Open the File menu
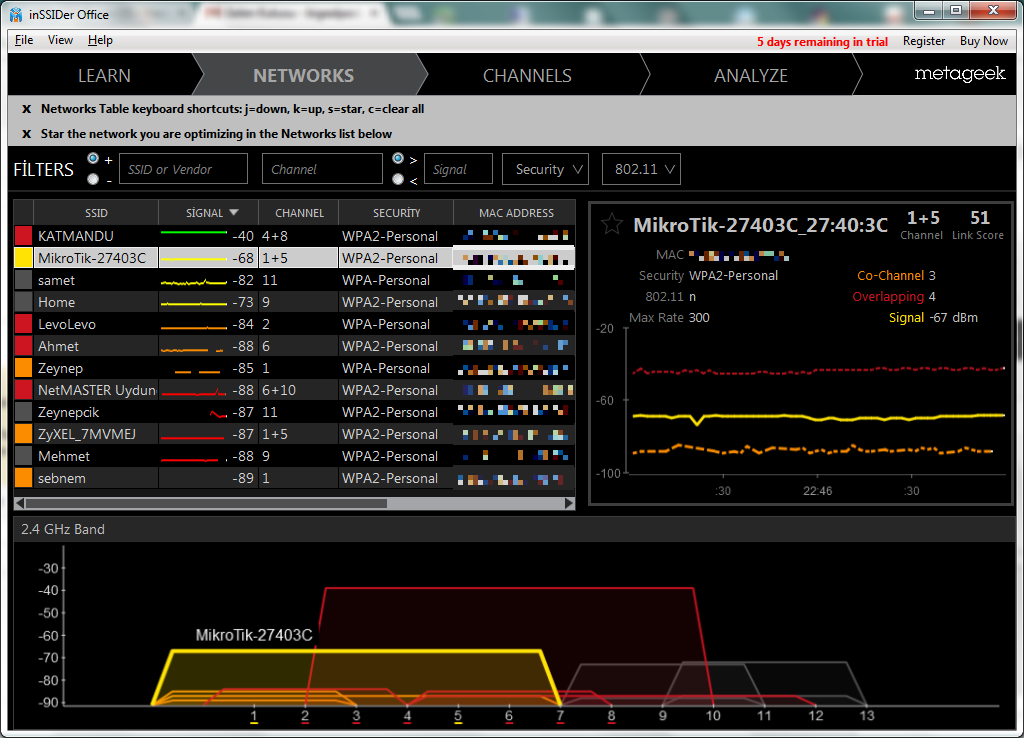The height and width of the screenshot is (738, 1024). pyautogui.click(x=24, y=40)
